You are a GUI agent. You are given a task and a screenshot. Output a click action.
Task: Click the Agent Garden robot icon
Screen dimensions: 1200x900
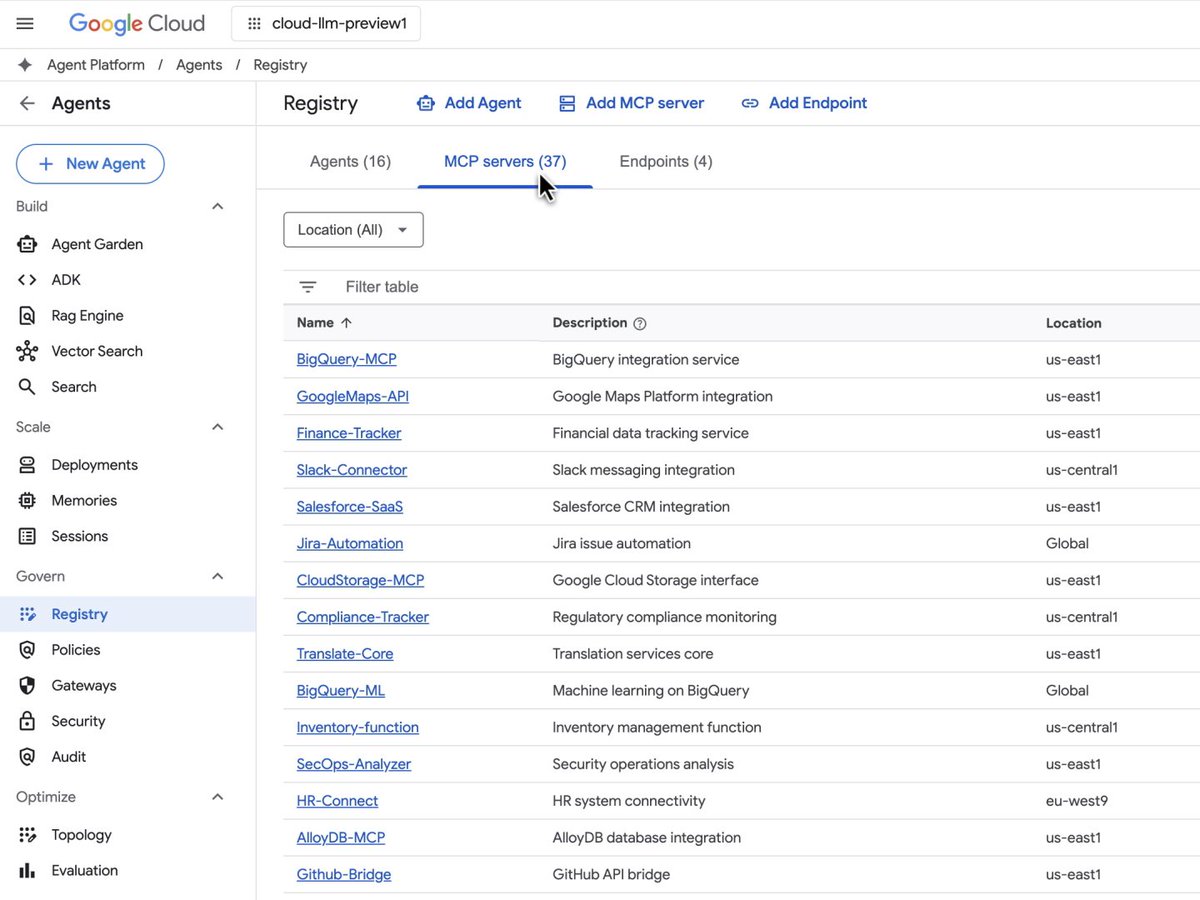(x=27, y=244)
